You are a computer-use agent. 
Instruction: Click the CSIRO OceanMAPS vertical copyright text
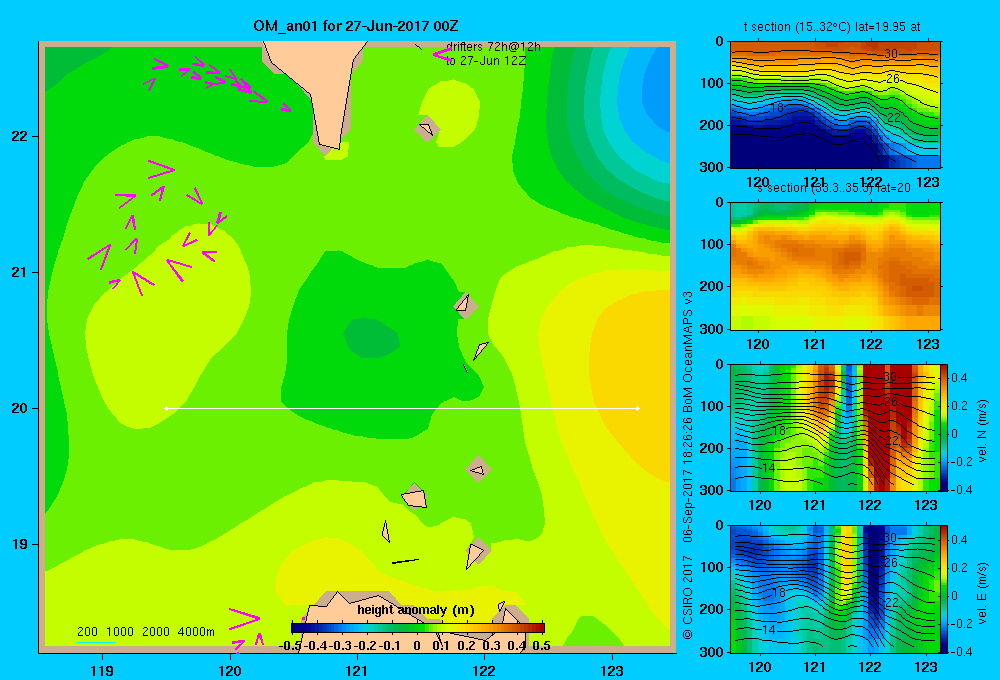point(688,465)
